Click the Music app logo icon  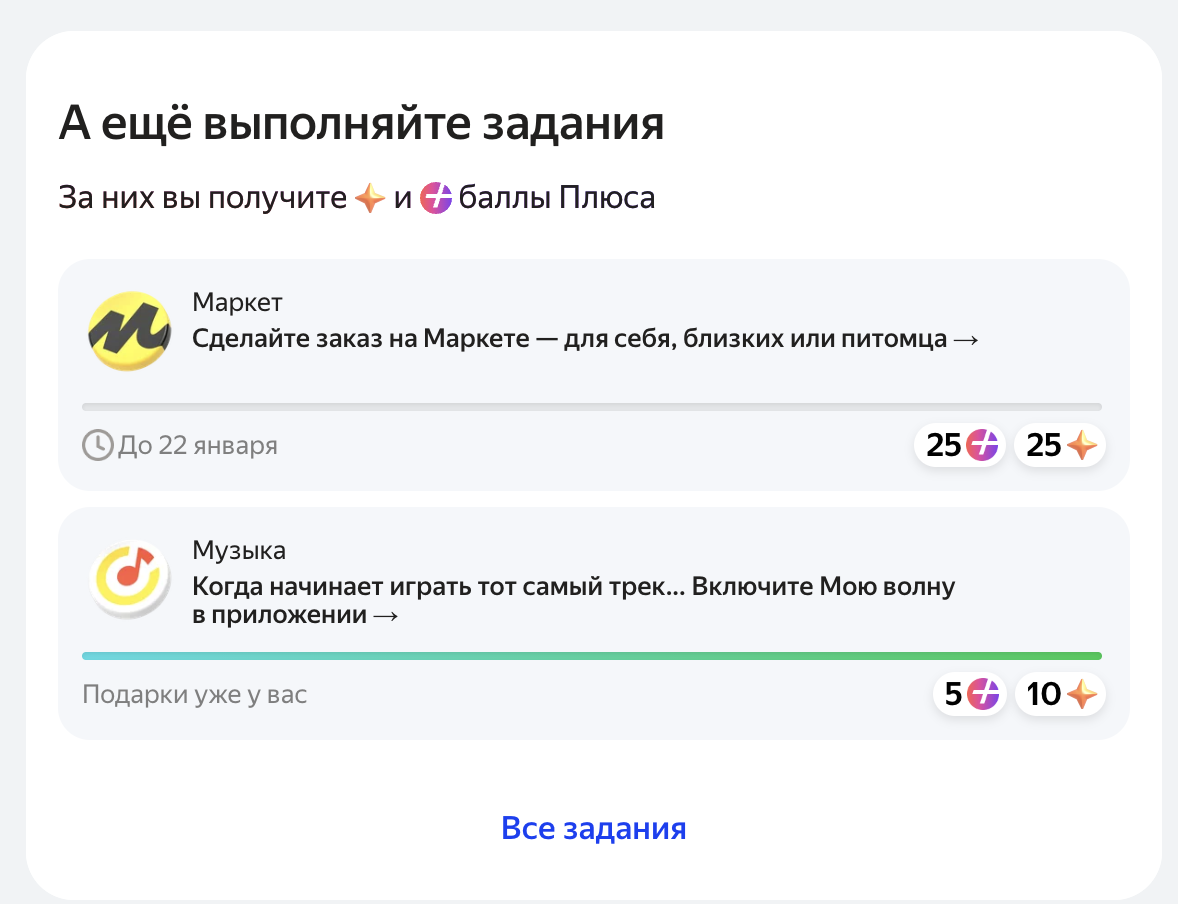[x=129, y=579]
